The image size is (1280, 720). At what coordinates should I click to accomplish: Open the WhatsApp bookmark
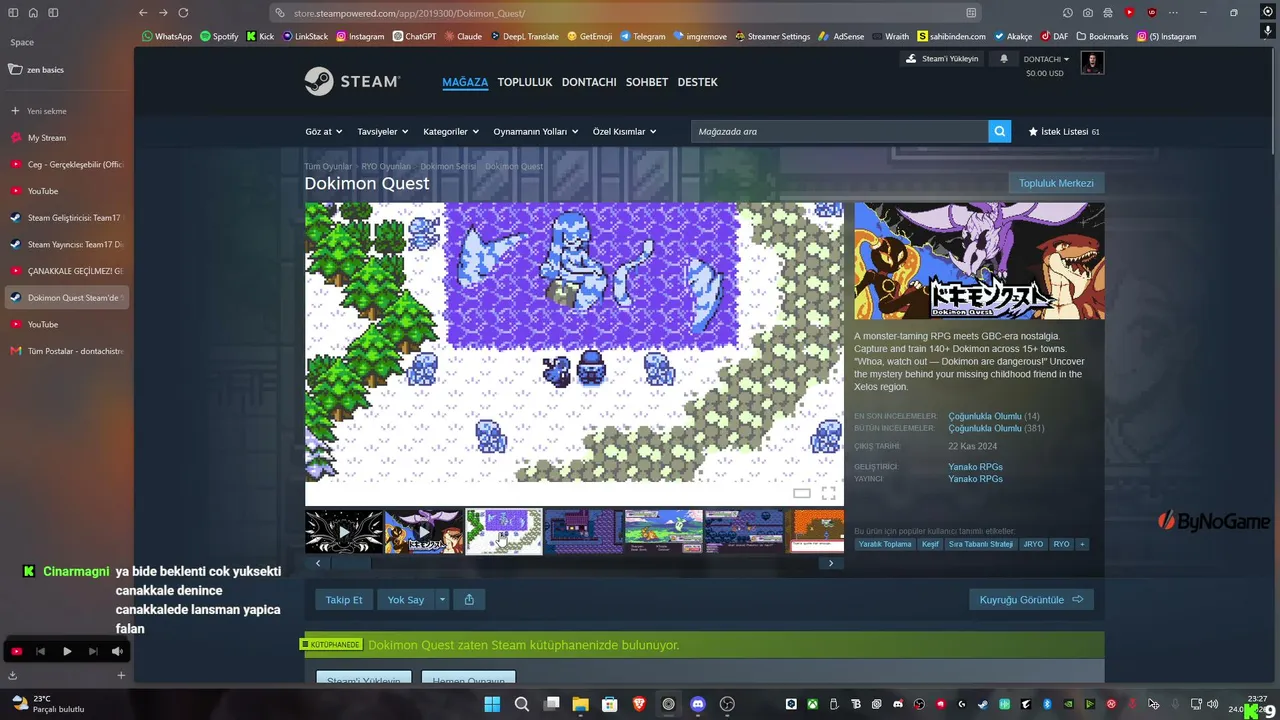pos(167,36)
